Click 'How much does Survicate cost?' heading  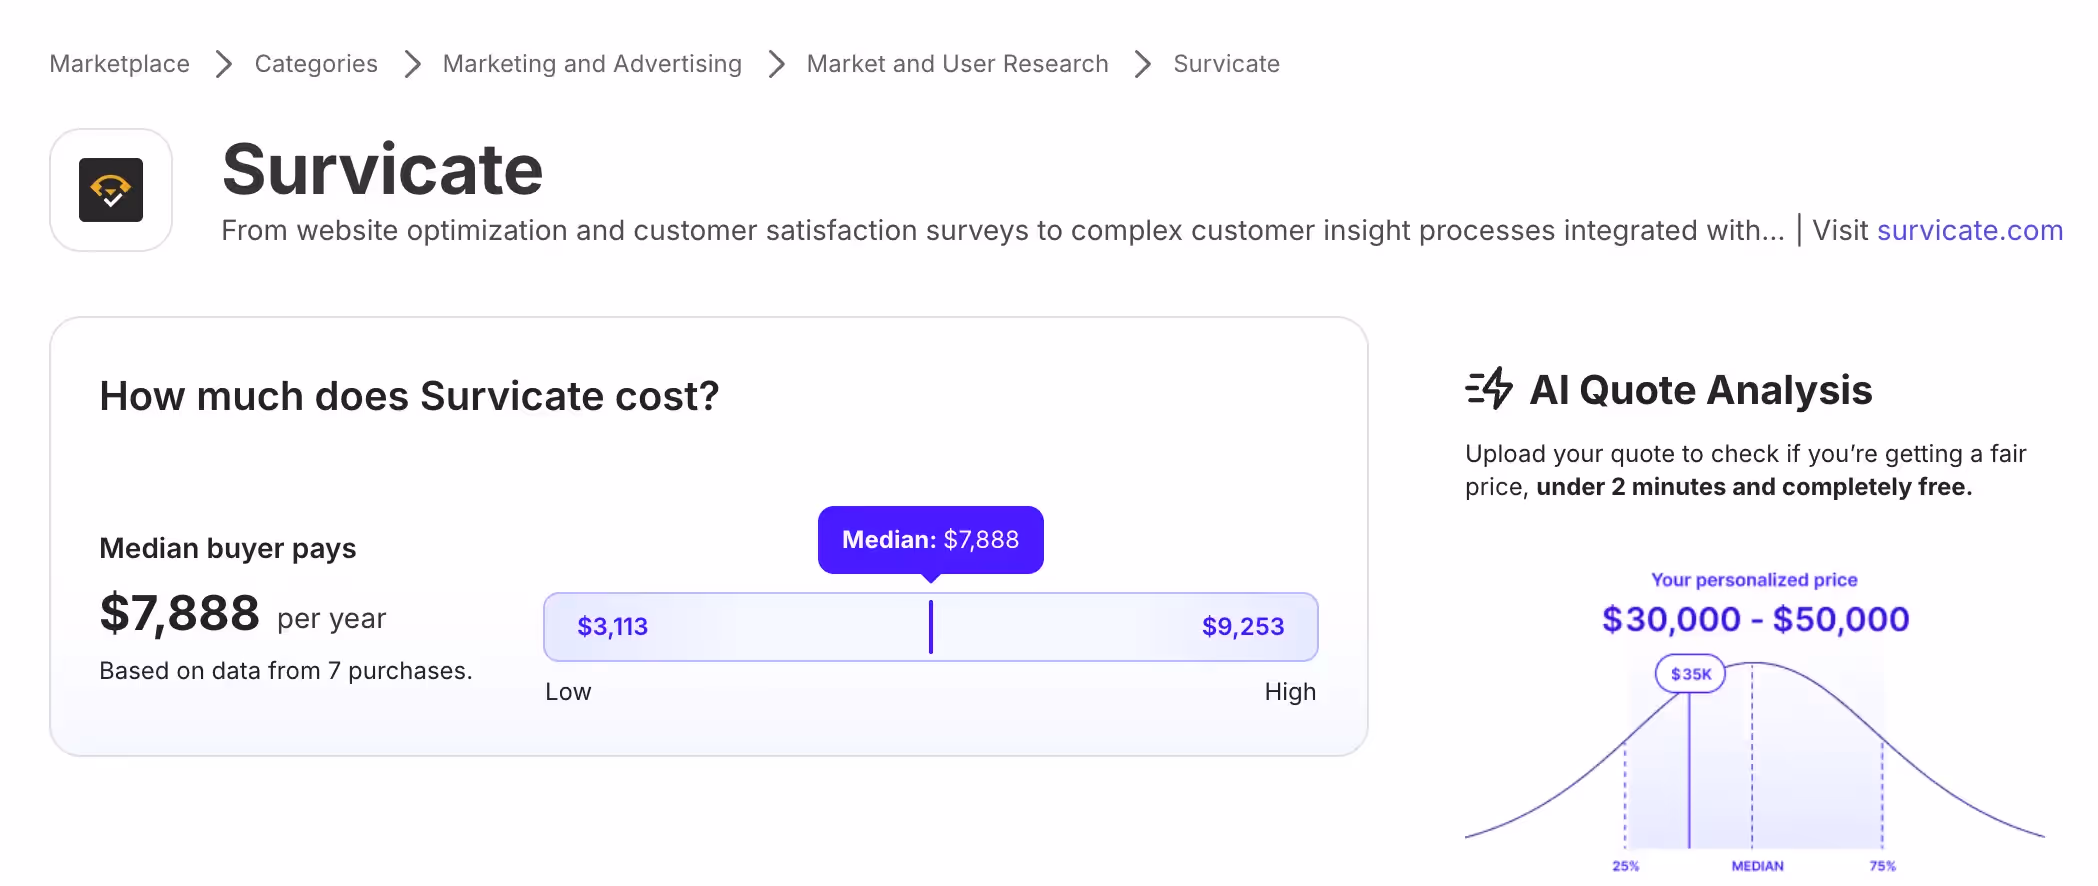[409, 397]
